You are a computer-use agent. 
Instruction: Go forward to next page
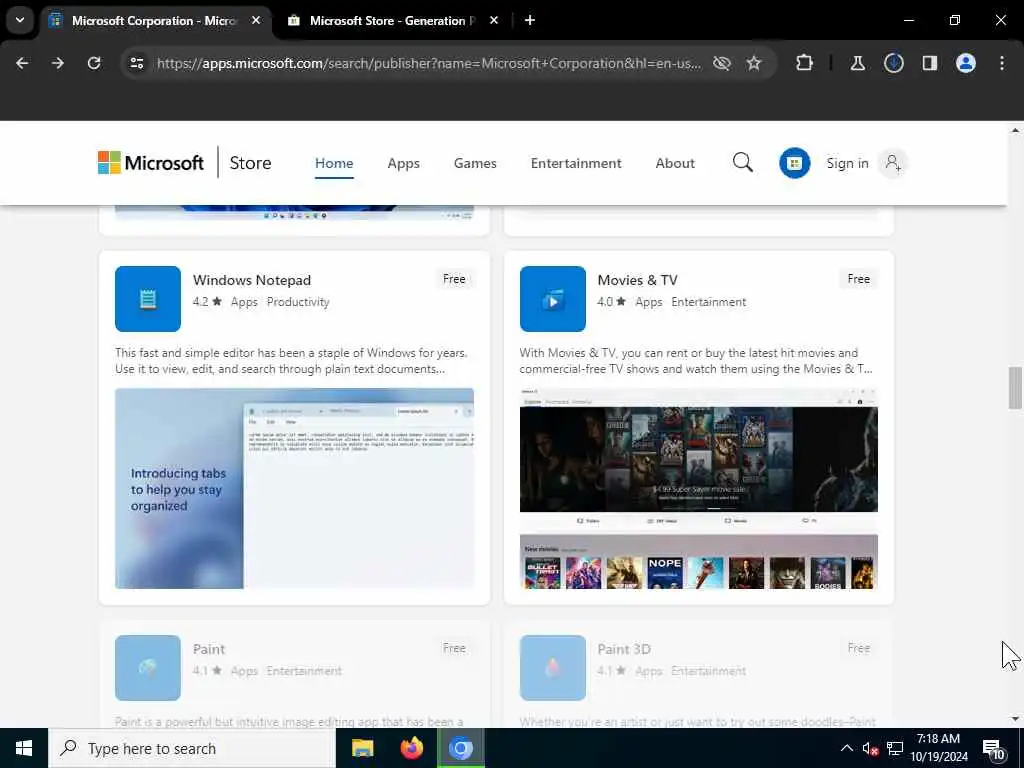click(x=57, y=63)
